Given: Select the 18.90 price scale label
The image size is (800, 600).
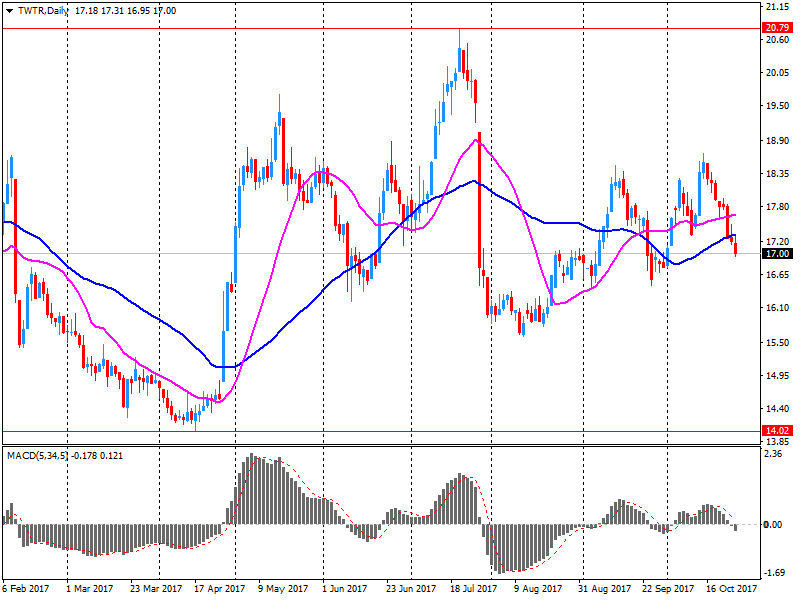Looking at the screenshot, I should click(777, 140).
